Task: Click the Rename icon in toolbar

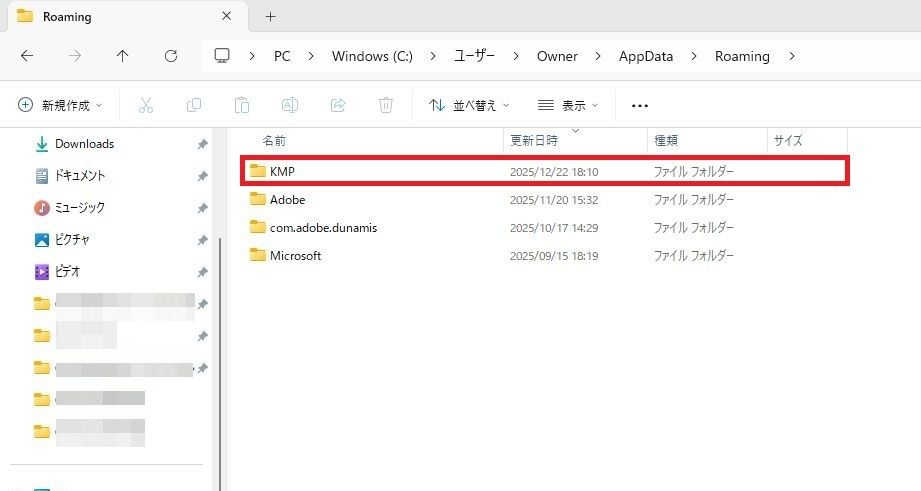Action: pos(289,105)
